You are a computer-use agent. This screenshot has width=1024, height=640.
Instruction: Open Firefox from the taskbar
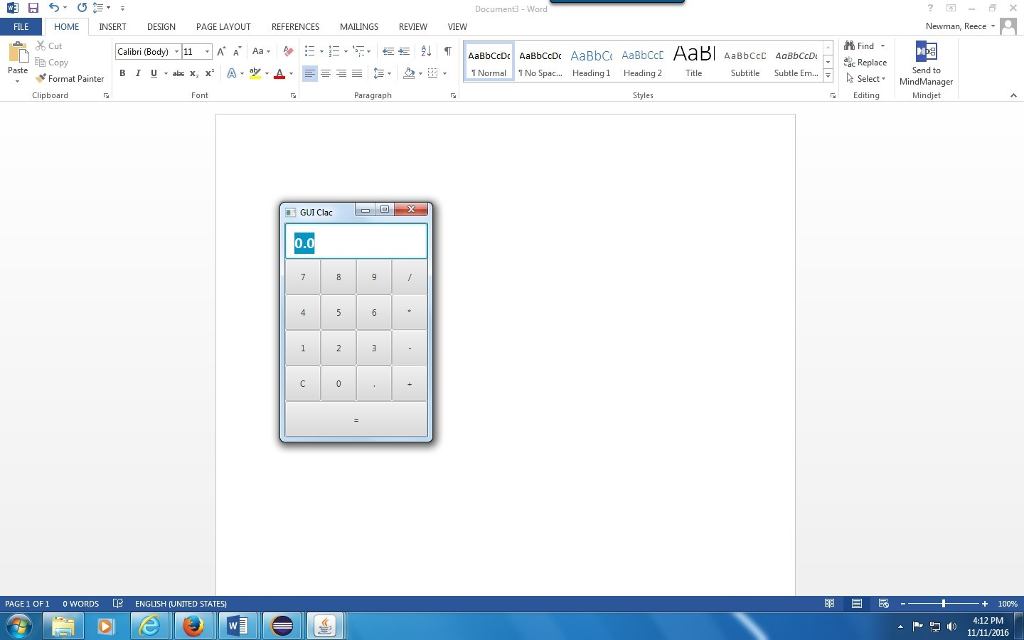click(193, 627)
